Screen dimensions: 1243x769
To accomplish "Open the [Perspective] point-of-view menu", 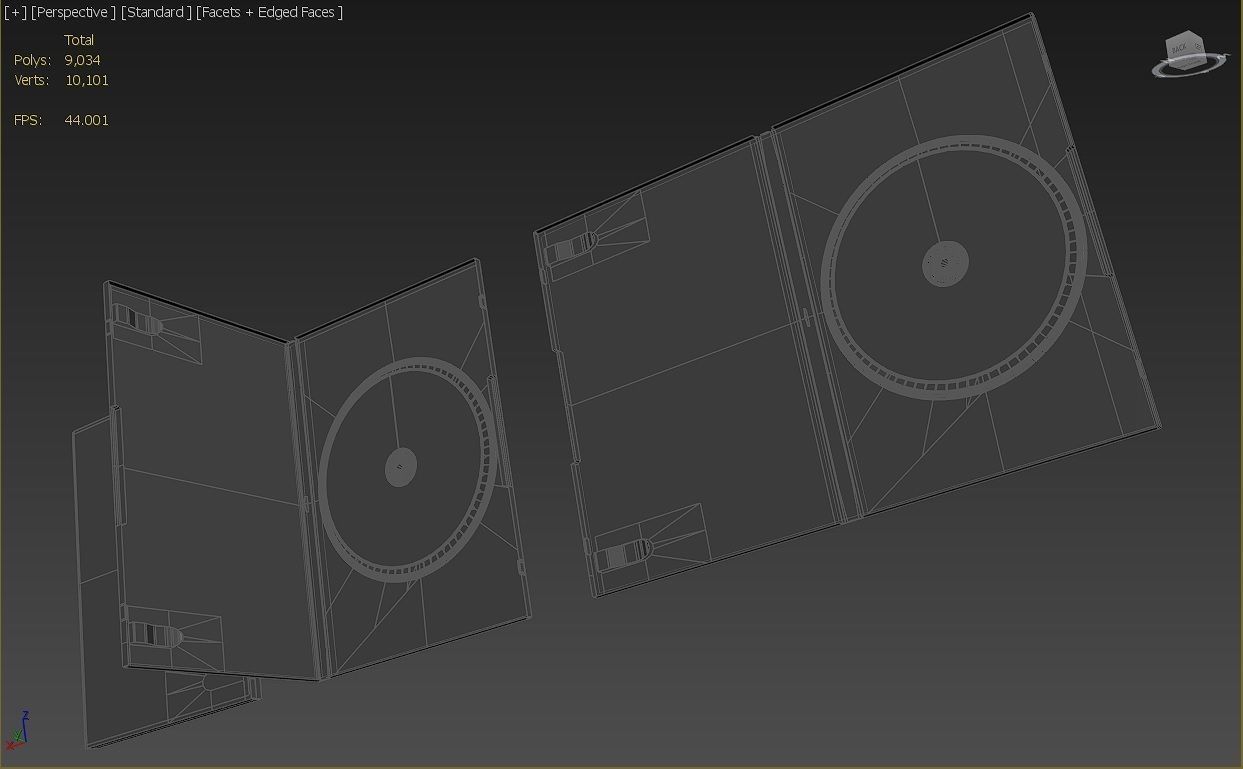I will [74, 12].
